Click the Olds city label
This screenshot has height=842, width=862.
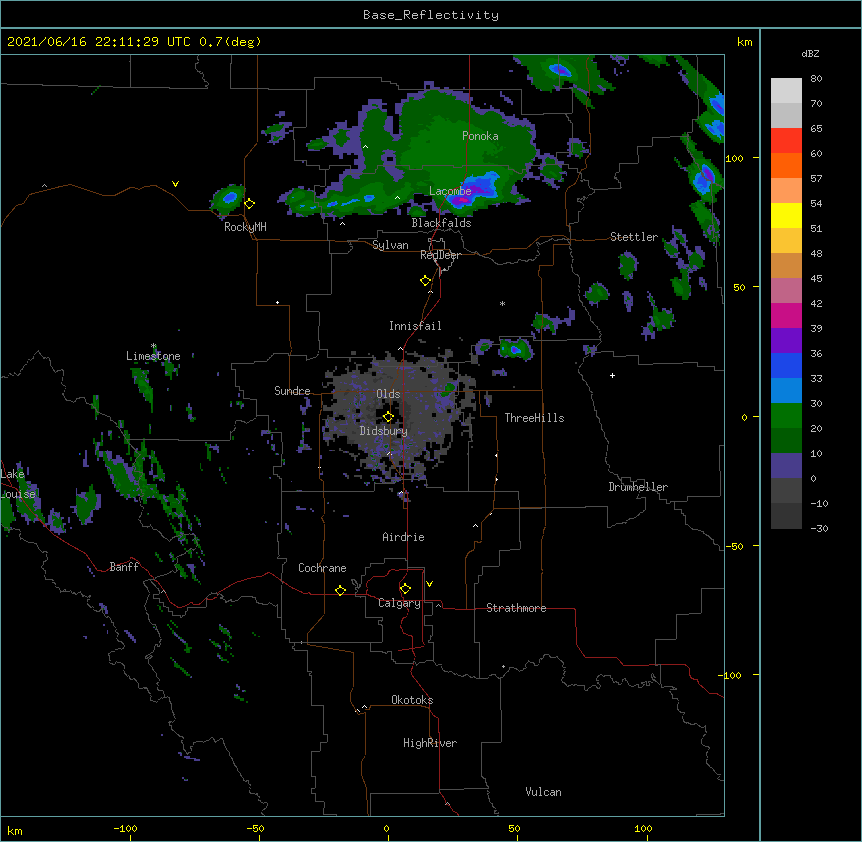click(388, 394)
